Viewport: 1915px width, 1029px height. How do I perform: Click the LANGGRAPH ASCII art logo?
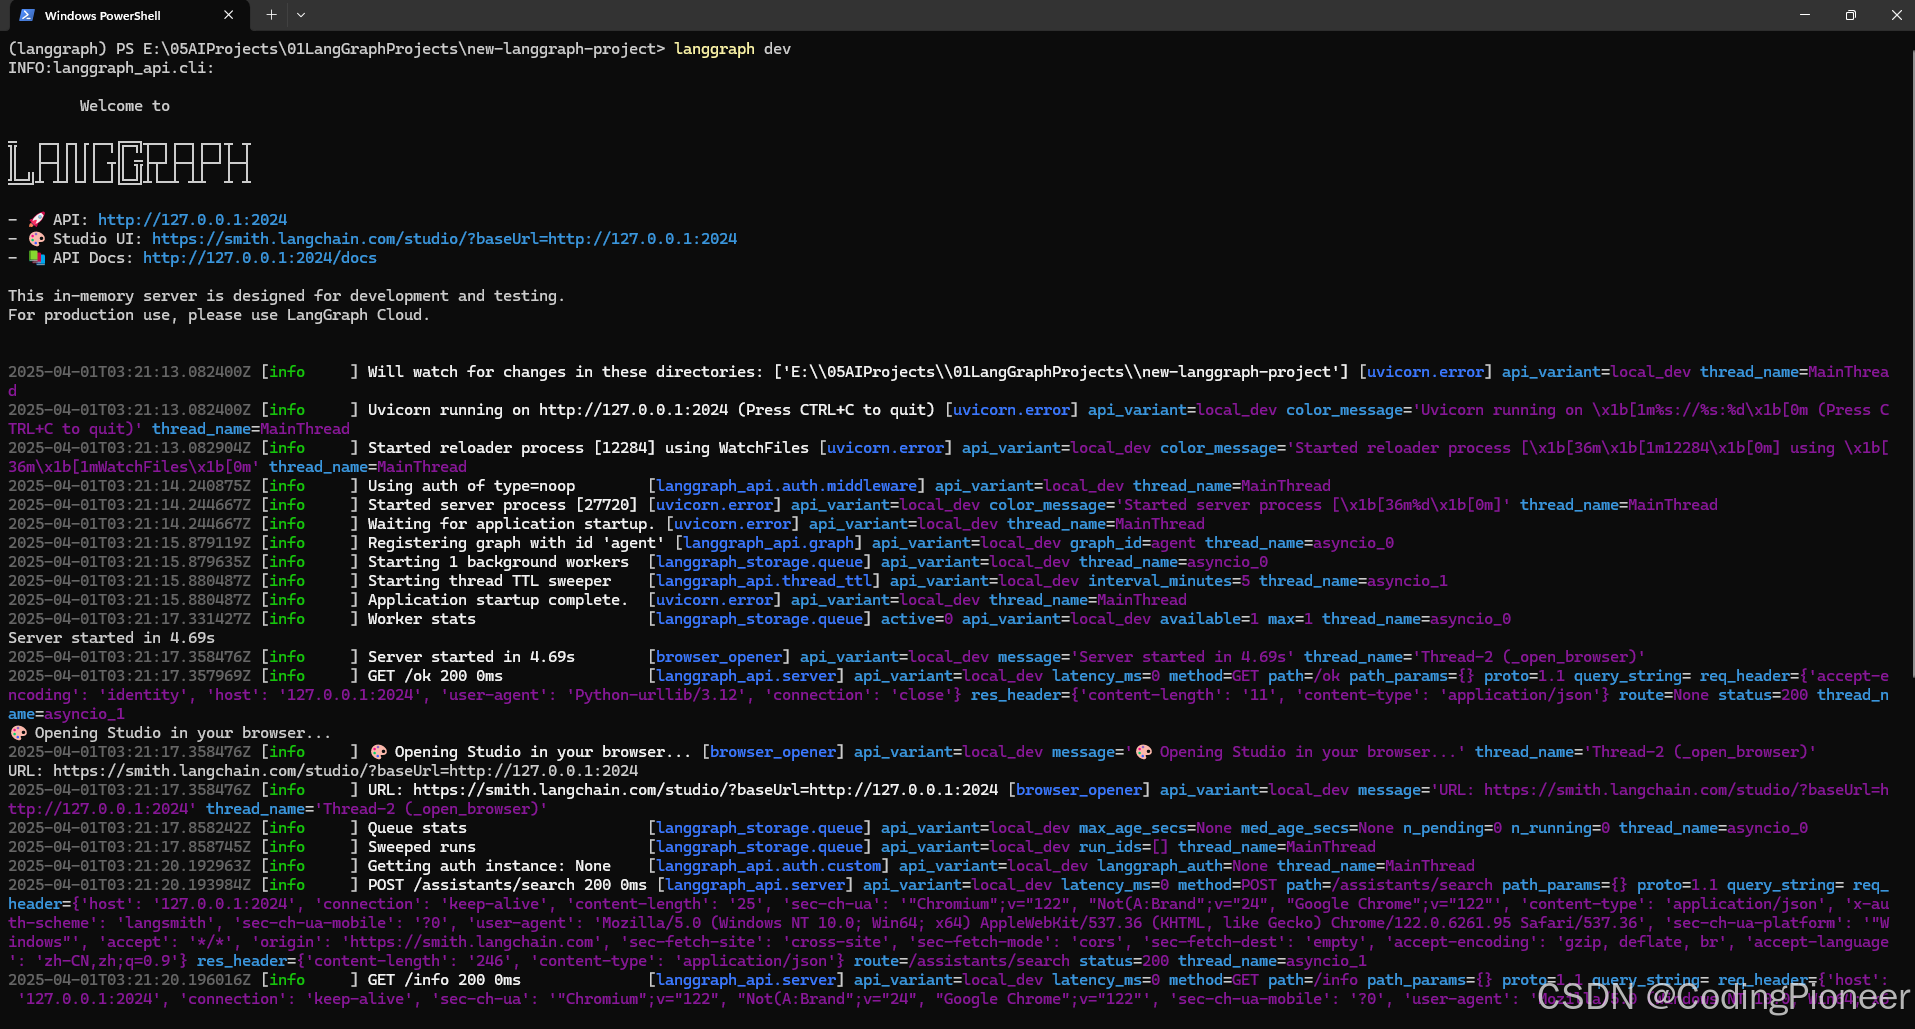(129, 163)
